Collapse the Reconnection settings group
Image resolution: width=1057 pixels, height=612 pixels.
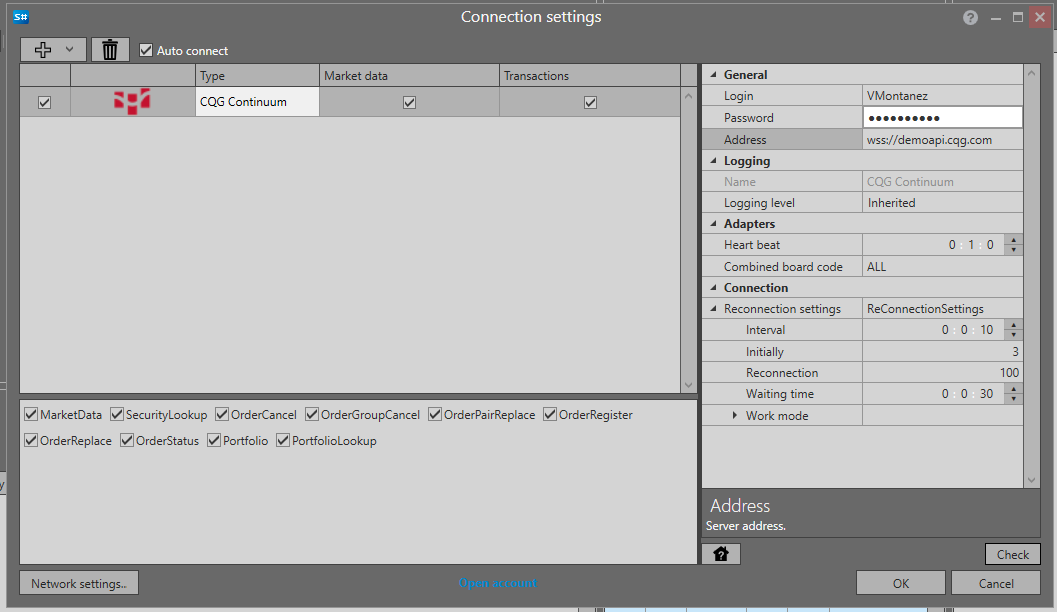713,309
